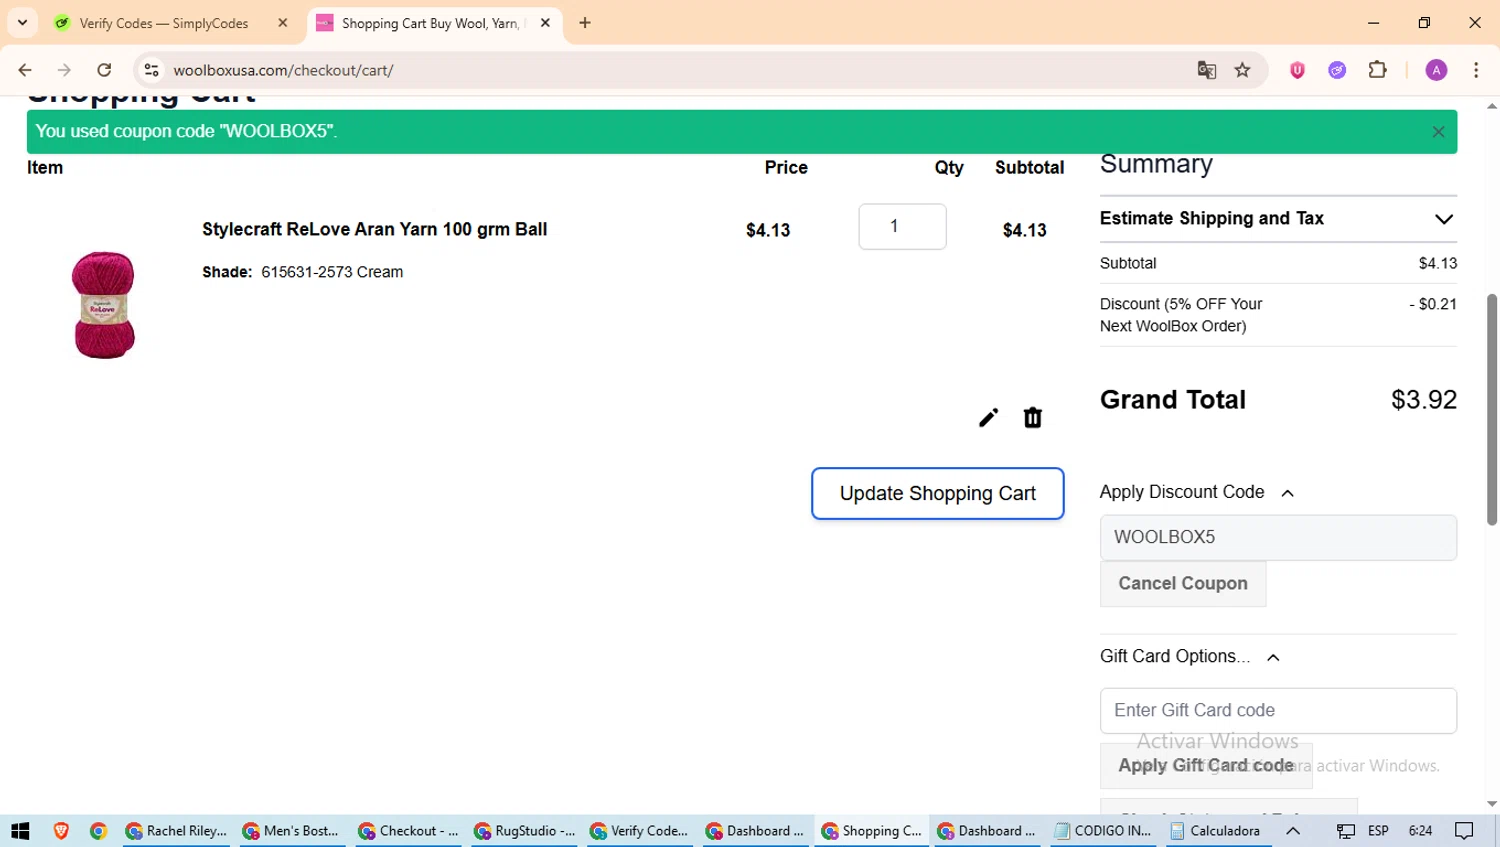
Task: Click the pink yarn product thumbnail
Action: pyautogui.click(x=103, y=305)
